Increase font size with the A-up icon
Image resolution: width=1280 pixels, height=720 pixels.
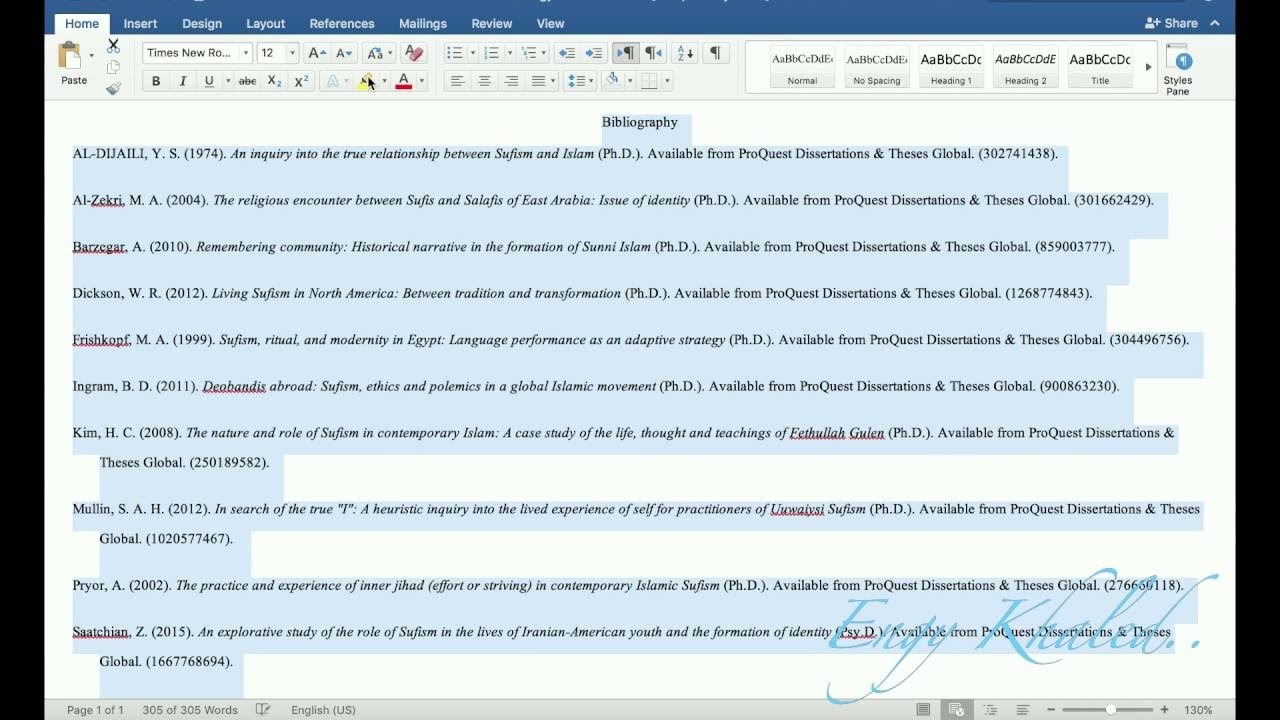tap(316, 53)
